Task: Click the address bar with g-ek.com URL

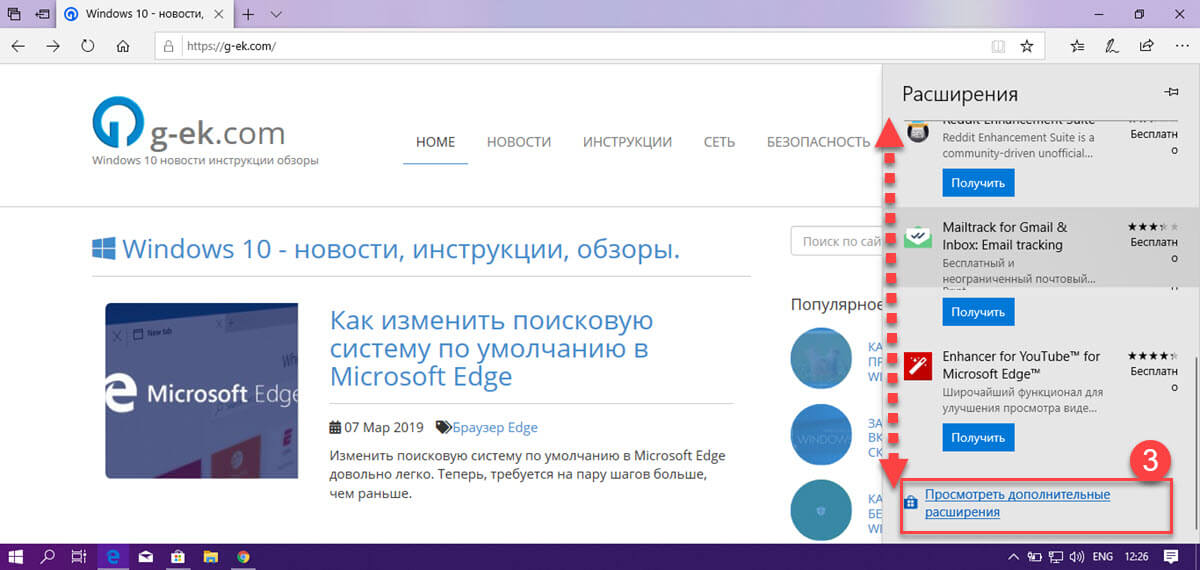Action: pyautogui.click(x=600, y=46)
